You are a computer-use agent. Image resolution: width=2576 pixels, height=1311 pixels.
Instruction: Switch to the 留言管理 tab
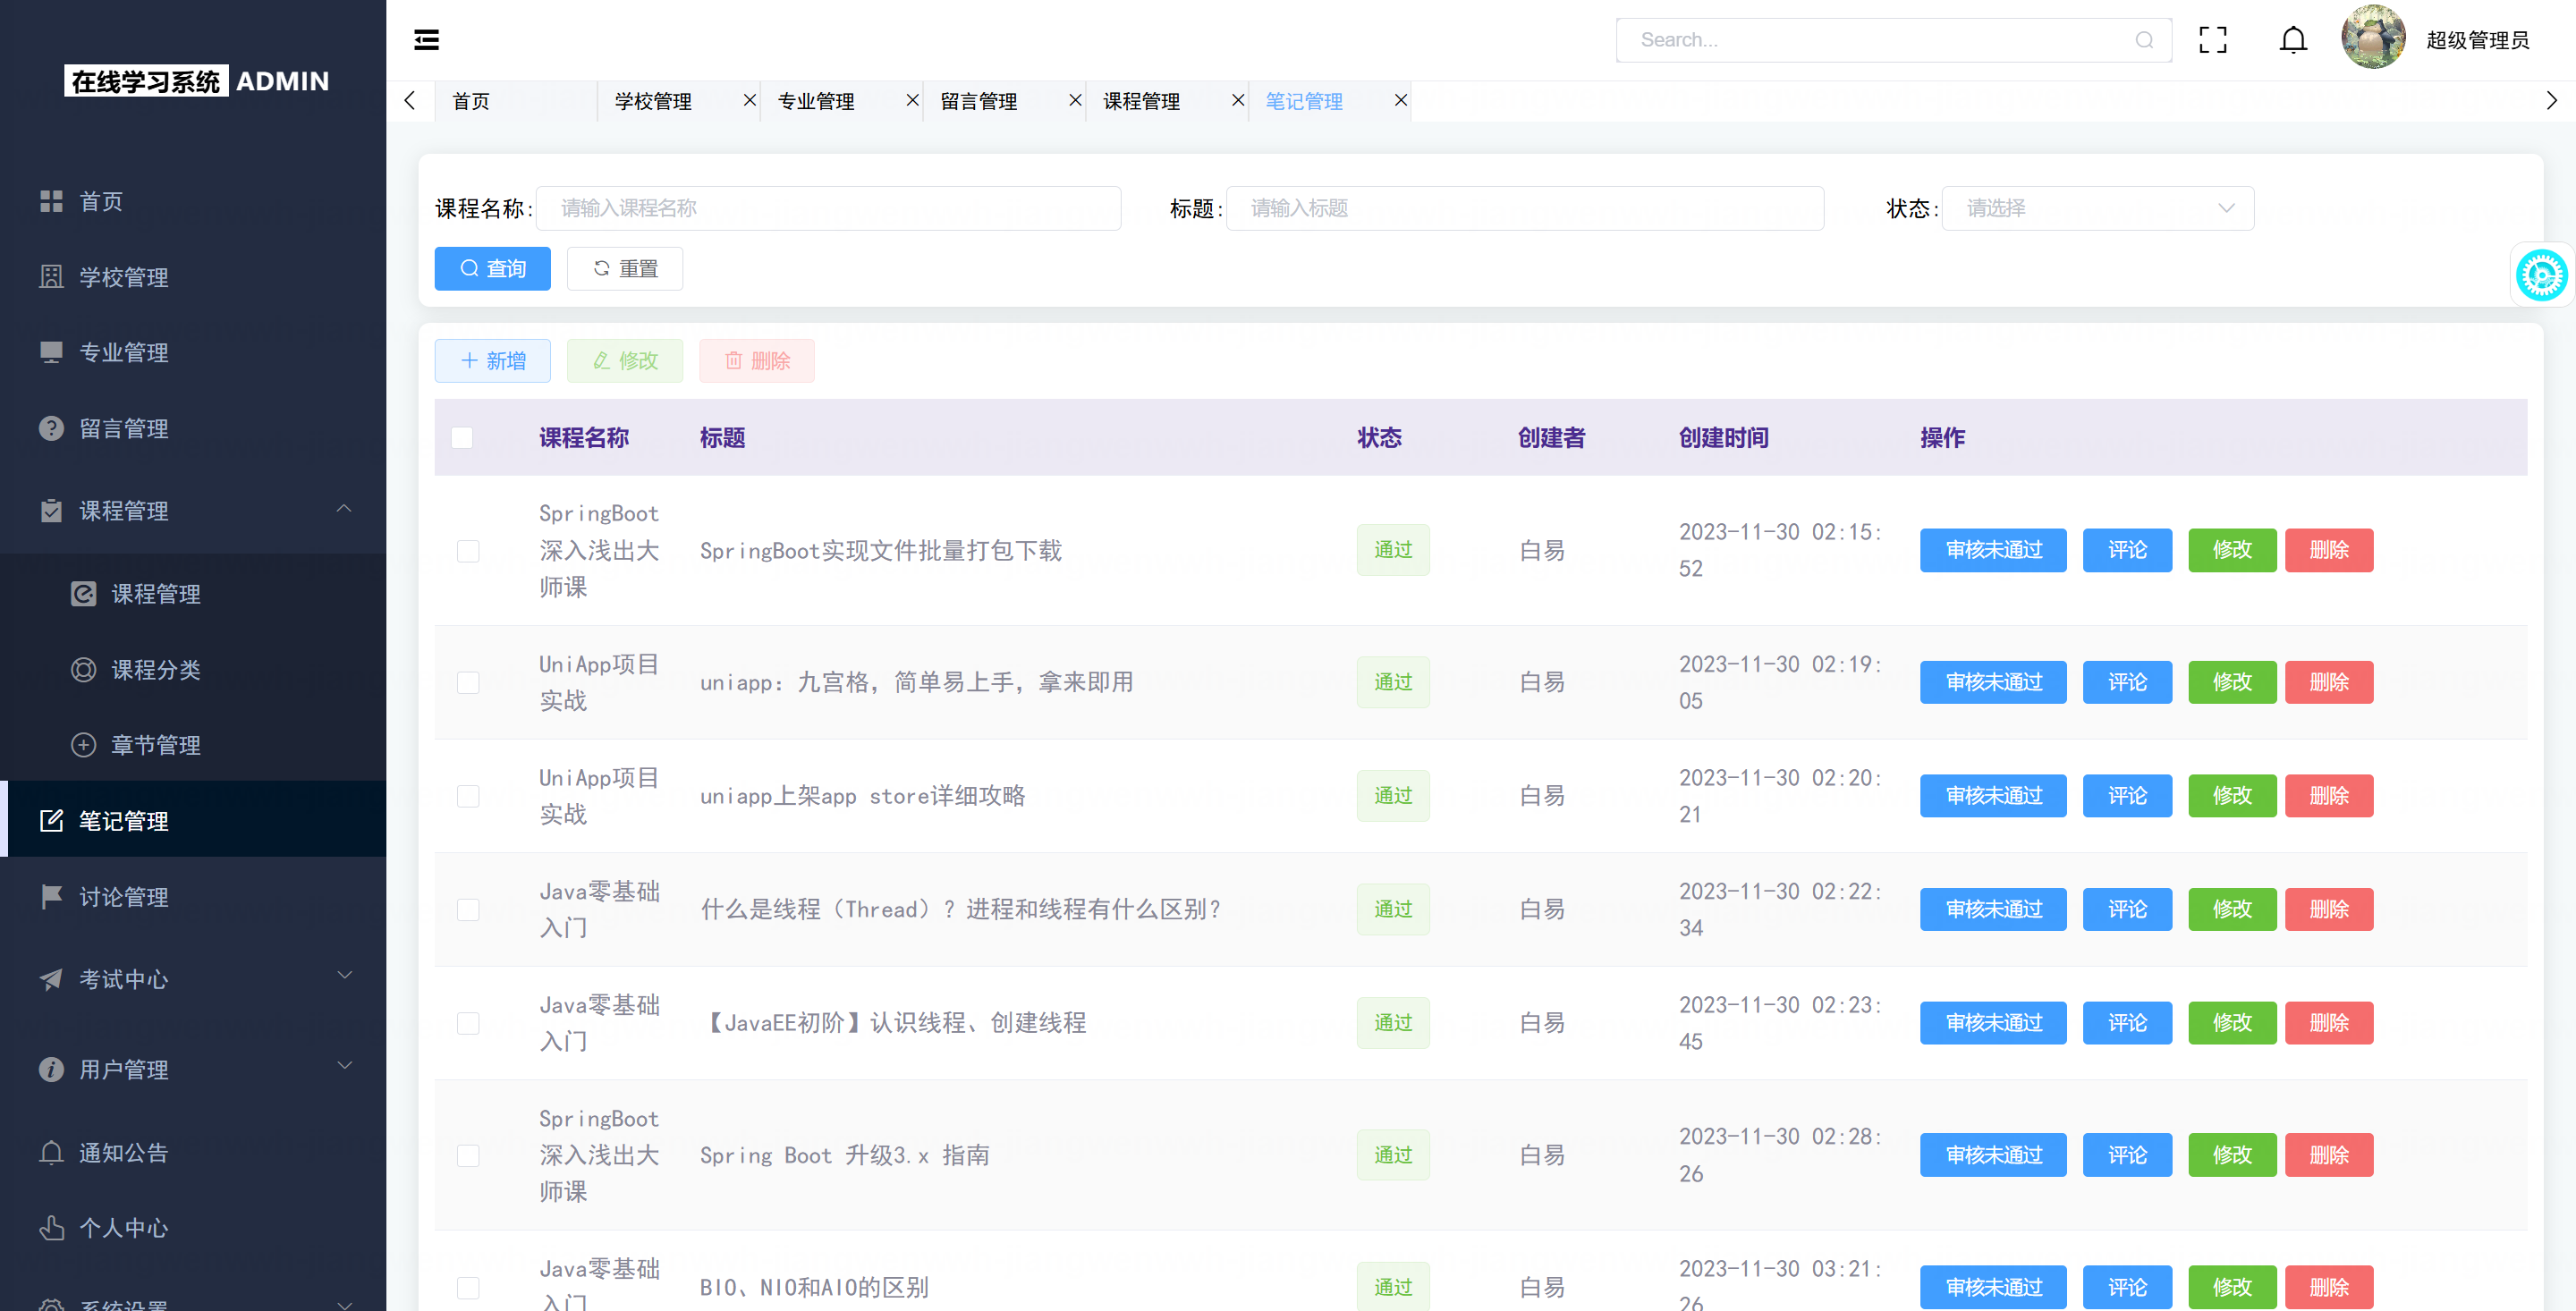pyautogui.click(x=979, y=101)
